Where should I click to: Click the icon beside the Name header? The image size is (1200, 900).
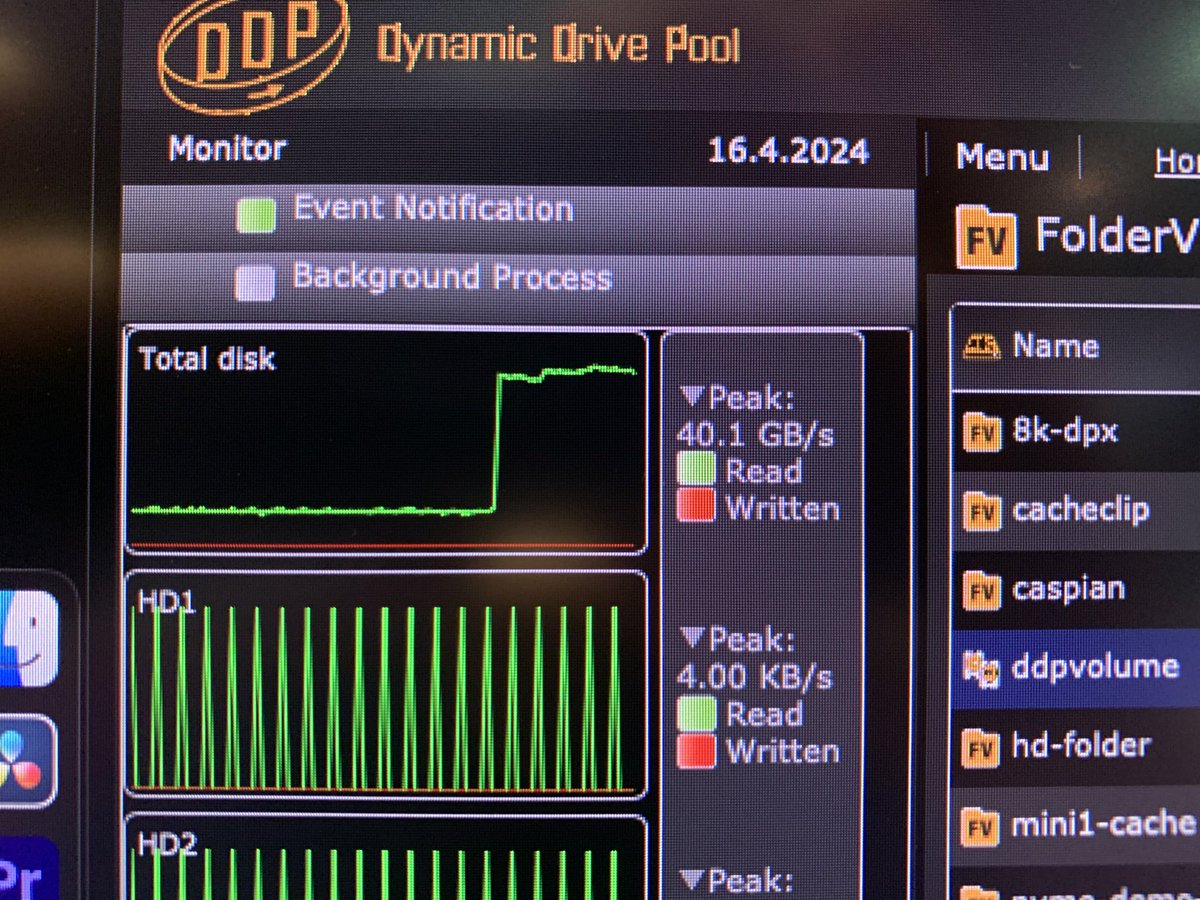pyautogui.click(x=980, y=347)
